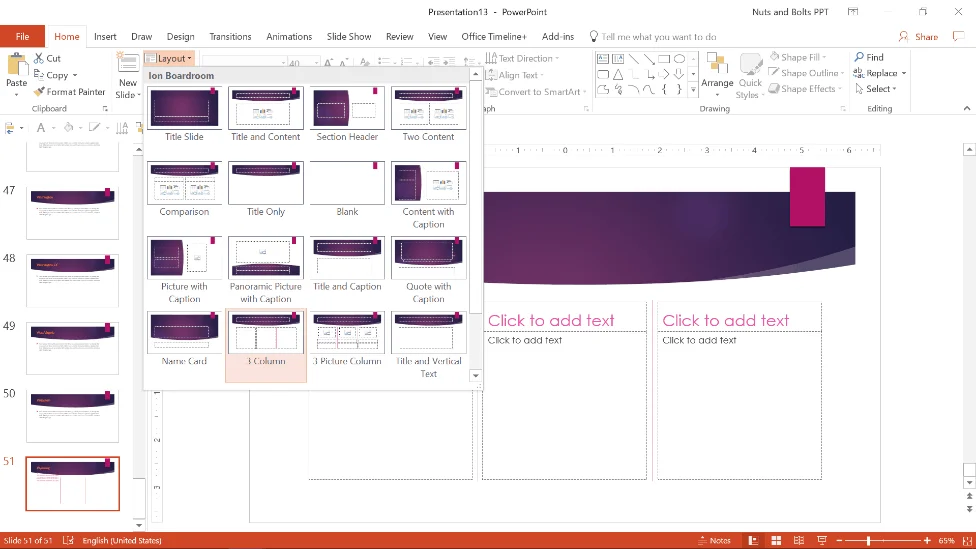This screenshot has height=549, width=976.
Task: Choose the Blank layout
Action: (x=347, y=189)
